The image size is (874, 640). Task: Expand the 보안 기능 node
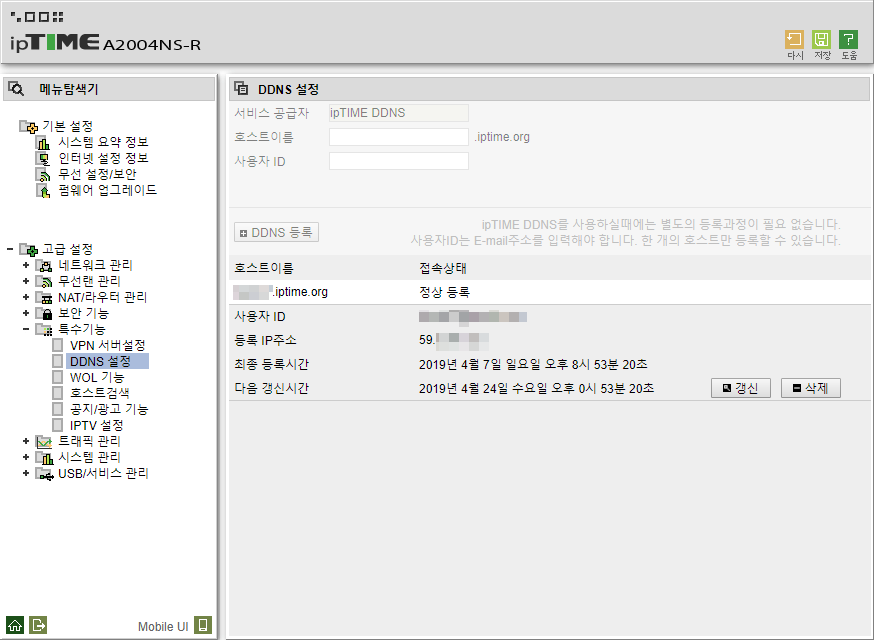(26, 313)
